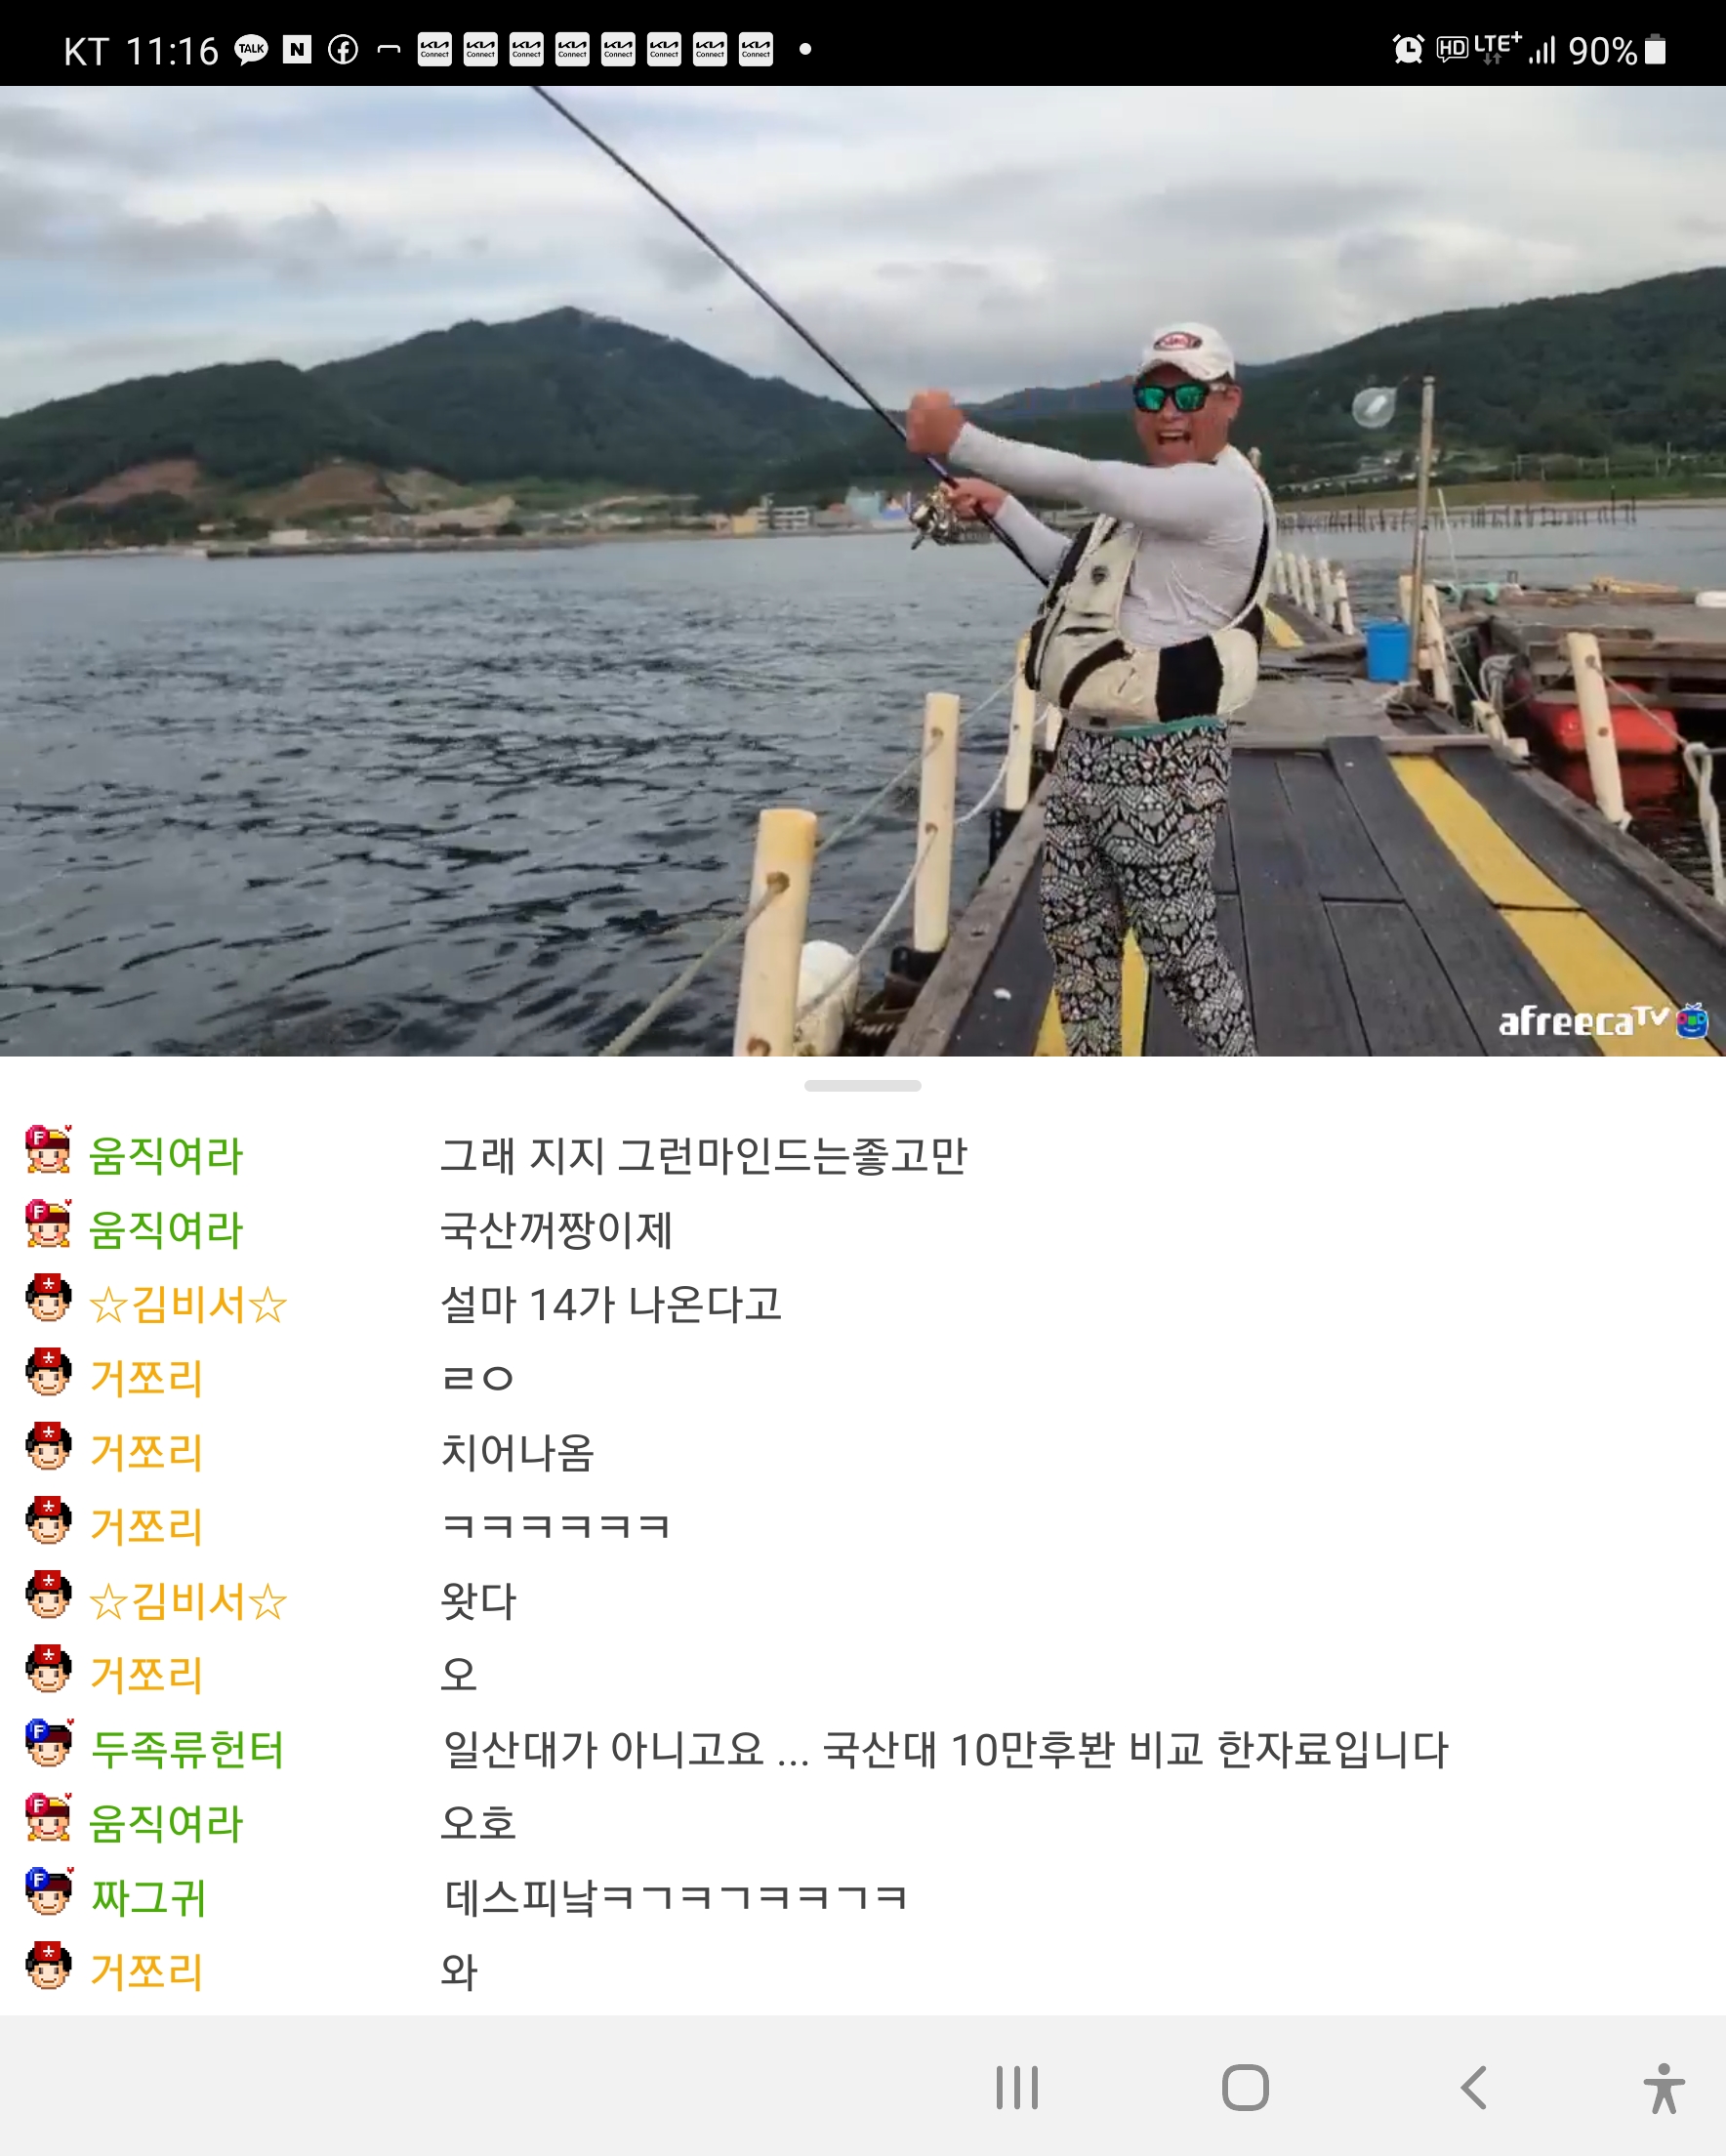The height and width of the screenshot is (2156, 1726).
Task: Tap the alarm clock status icon
Action: pos(1408,49)
